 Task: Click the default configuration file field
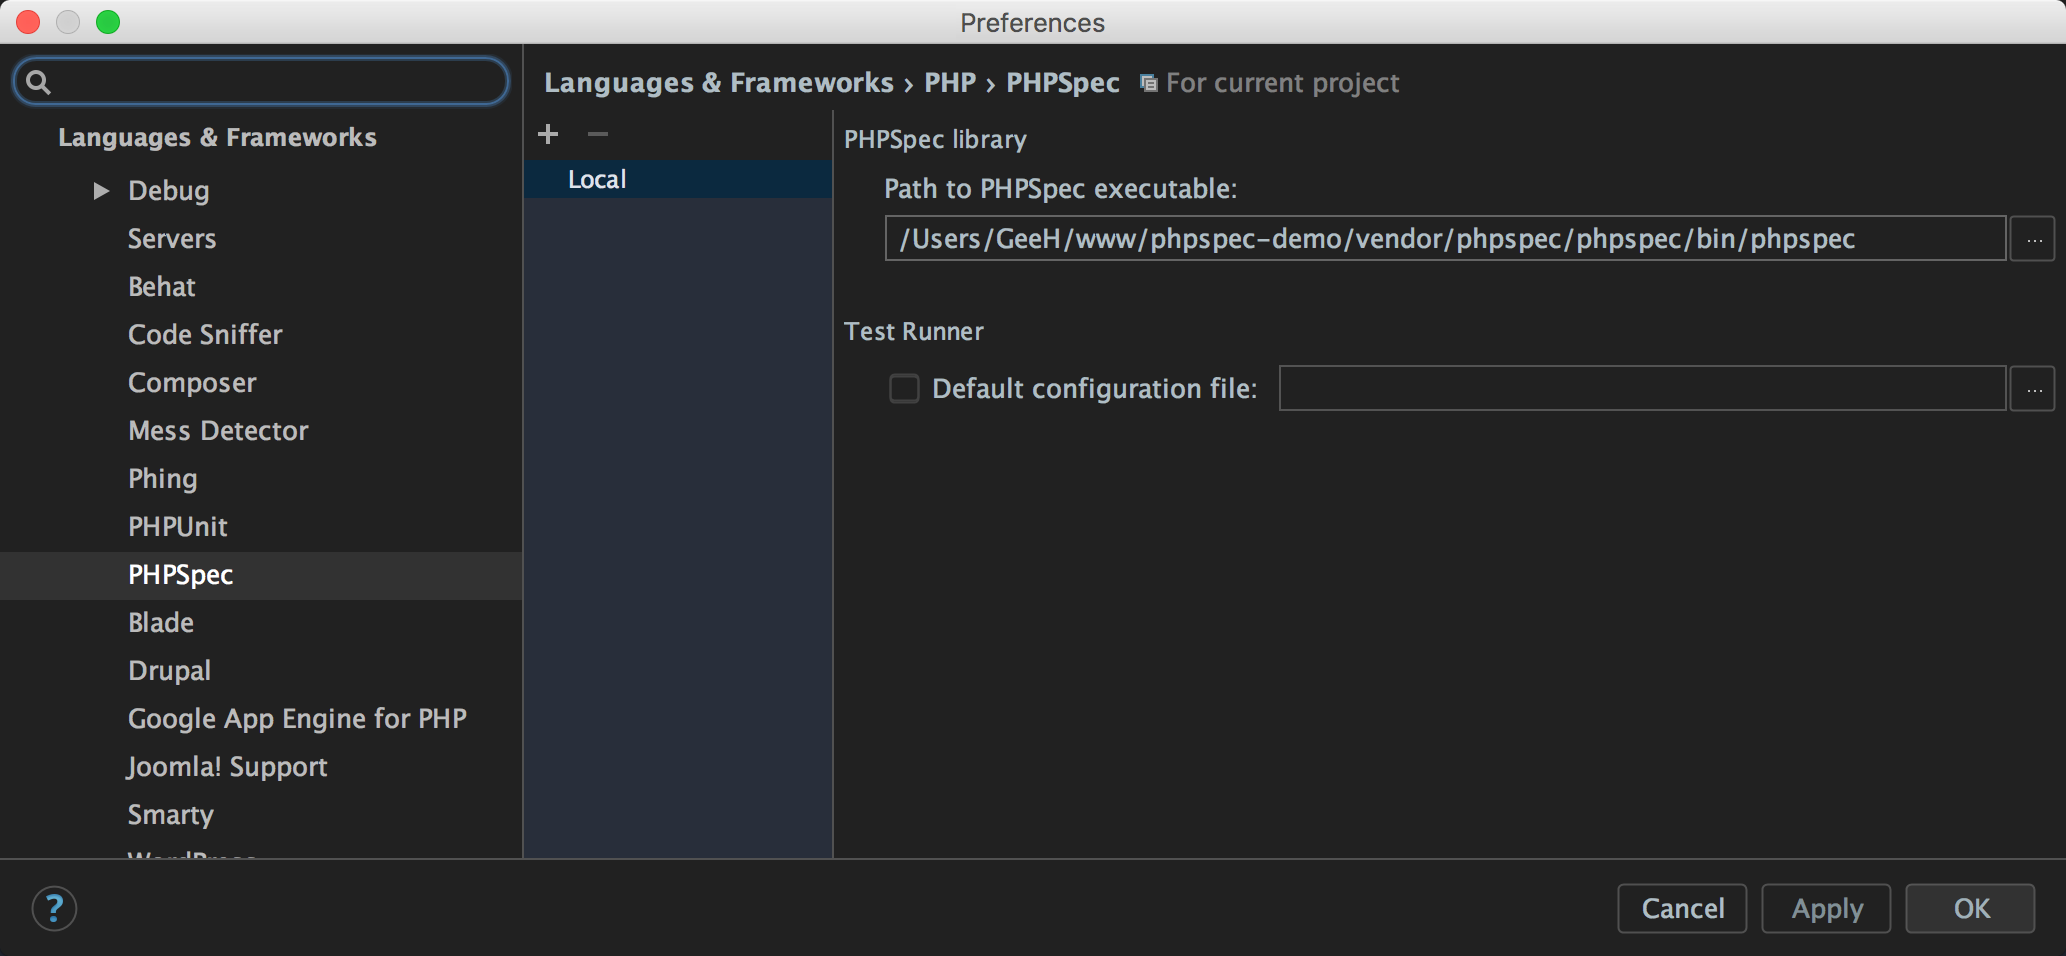[1642, 389]
